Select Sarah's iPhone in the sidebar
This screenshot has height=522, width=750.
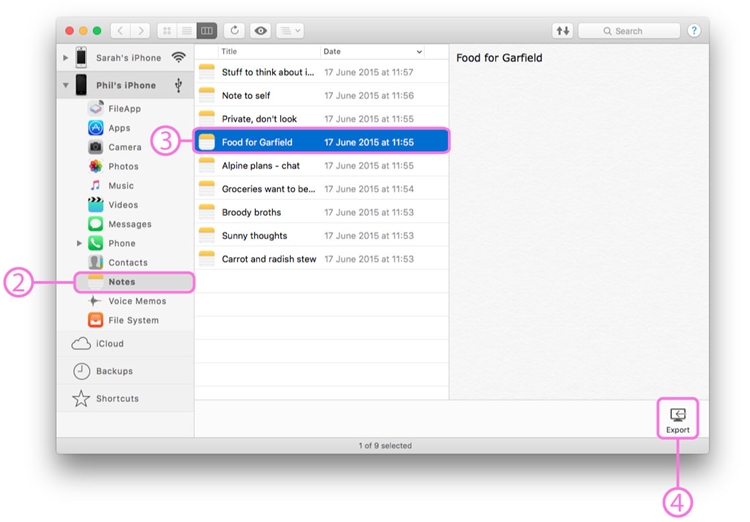[x=125, y=58]
